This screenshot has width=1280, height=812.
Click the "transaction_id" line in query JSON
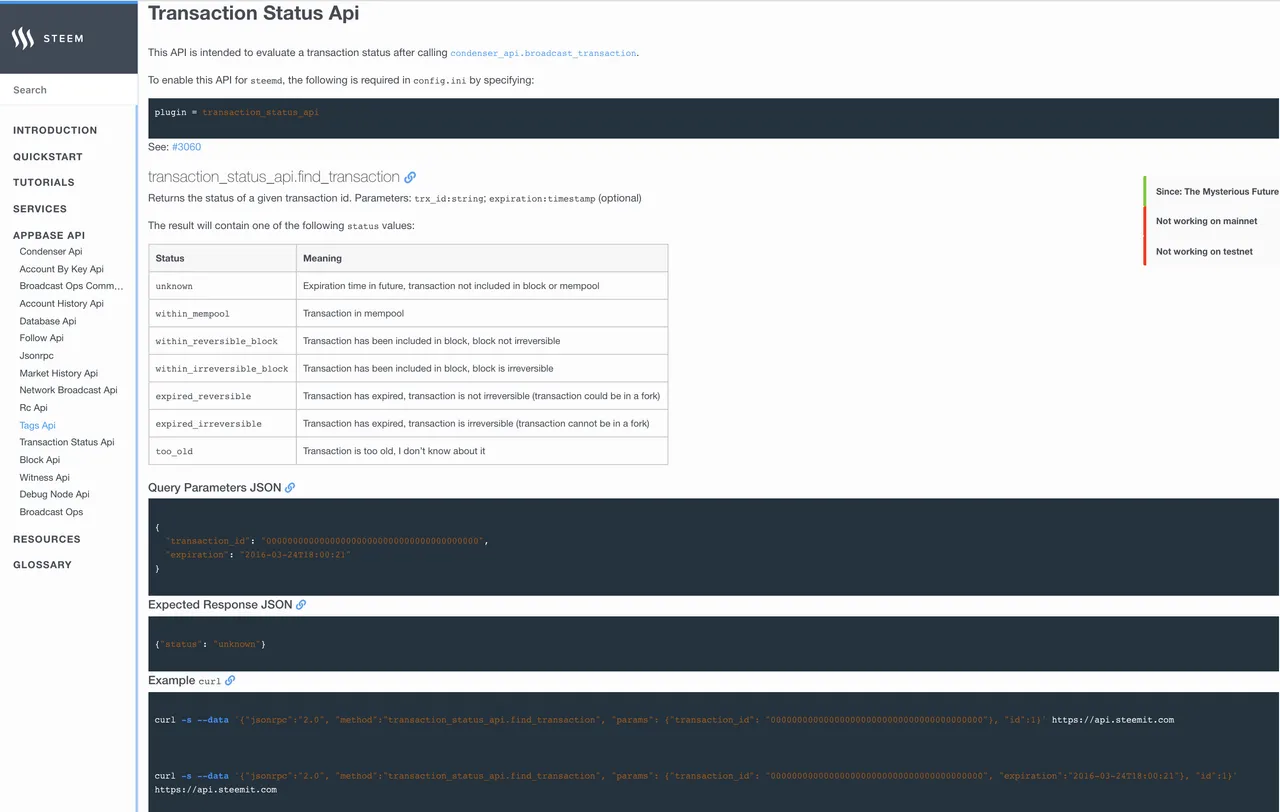click(327, 540)
